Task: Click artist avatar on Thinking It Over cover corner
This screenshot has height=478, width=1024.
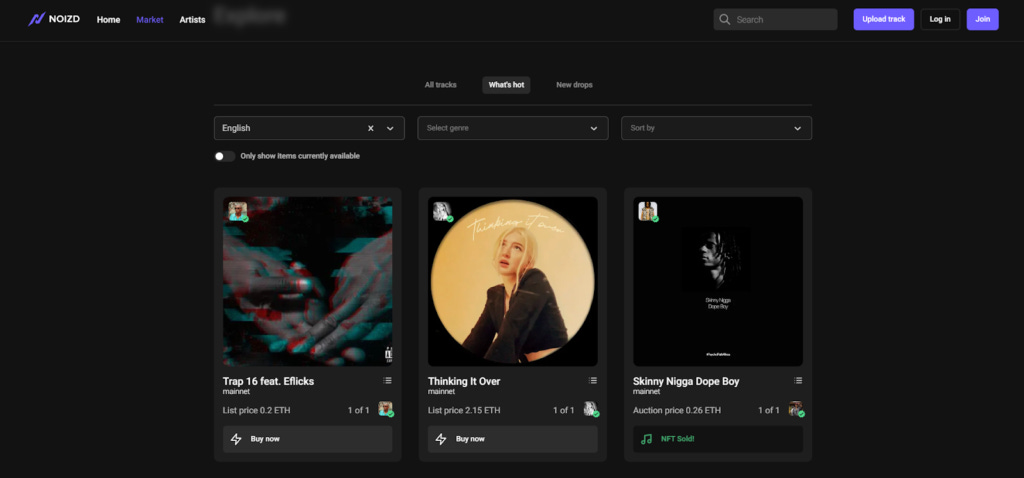Action: point(443,211)
